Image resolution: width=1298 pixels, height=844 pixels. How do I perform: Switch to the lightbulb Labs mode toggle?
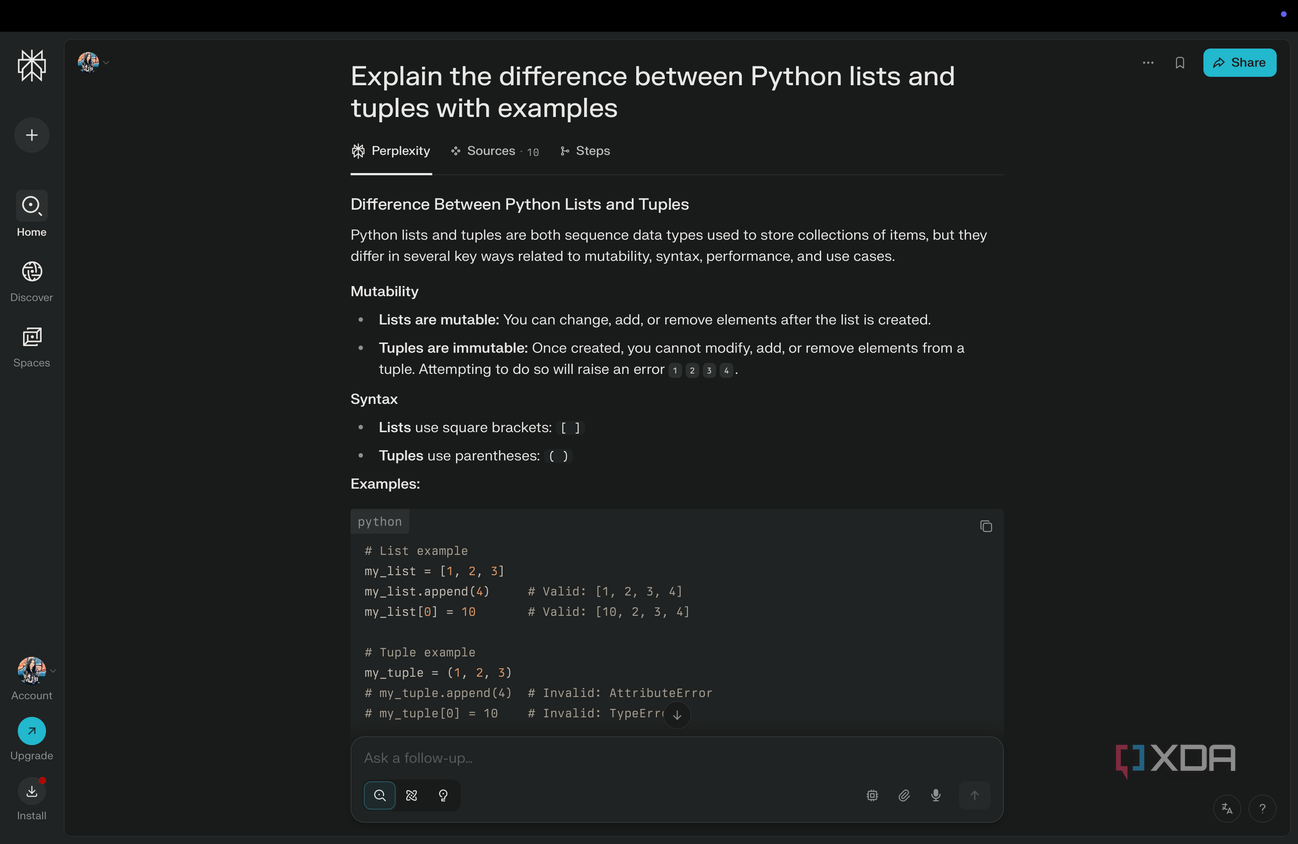point(443,795)
